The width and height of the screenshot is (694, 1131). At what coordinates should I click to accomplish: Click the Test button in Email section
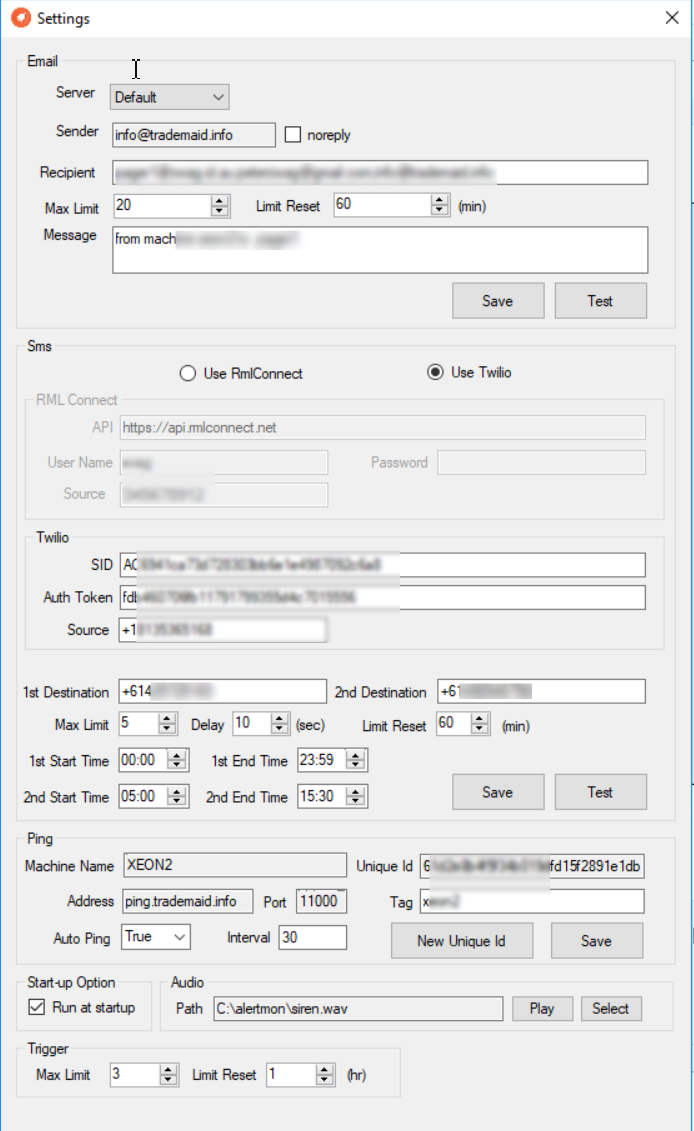coord(600,301)
